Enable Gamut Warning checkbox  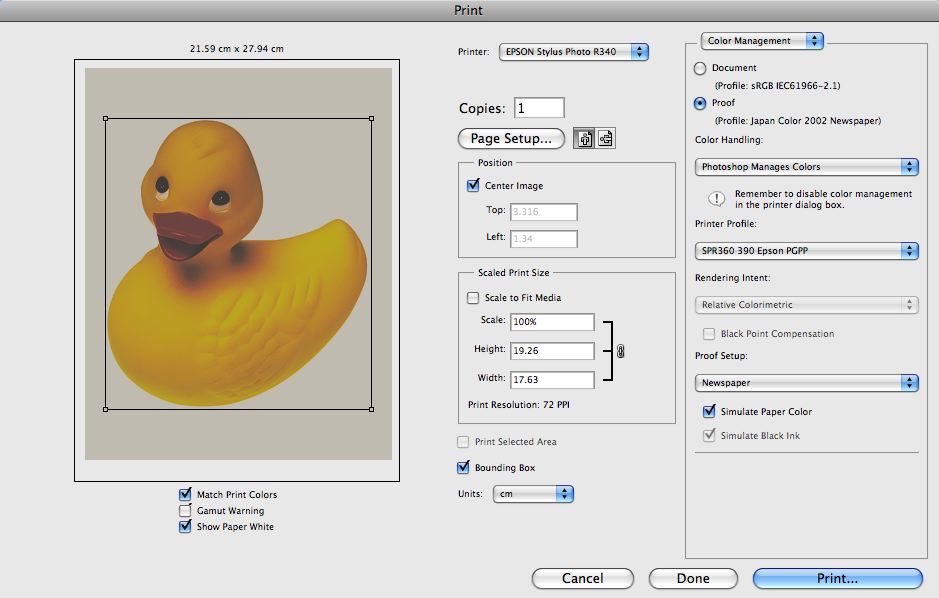pos(185,511)
